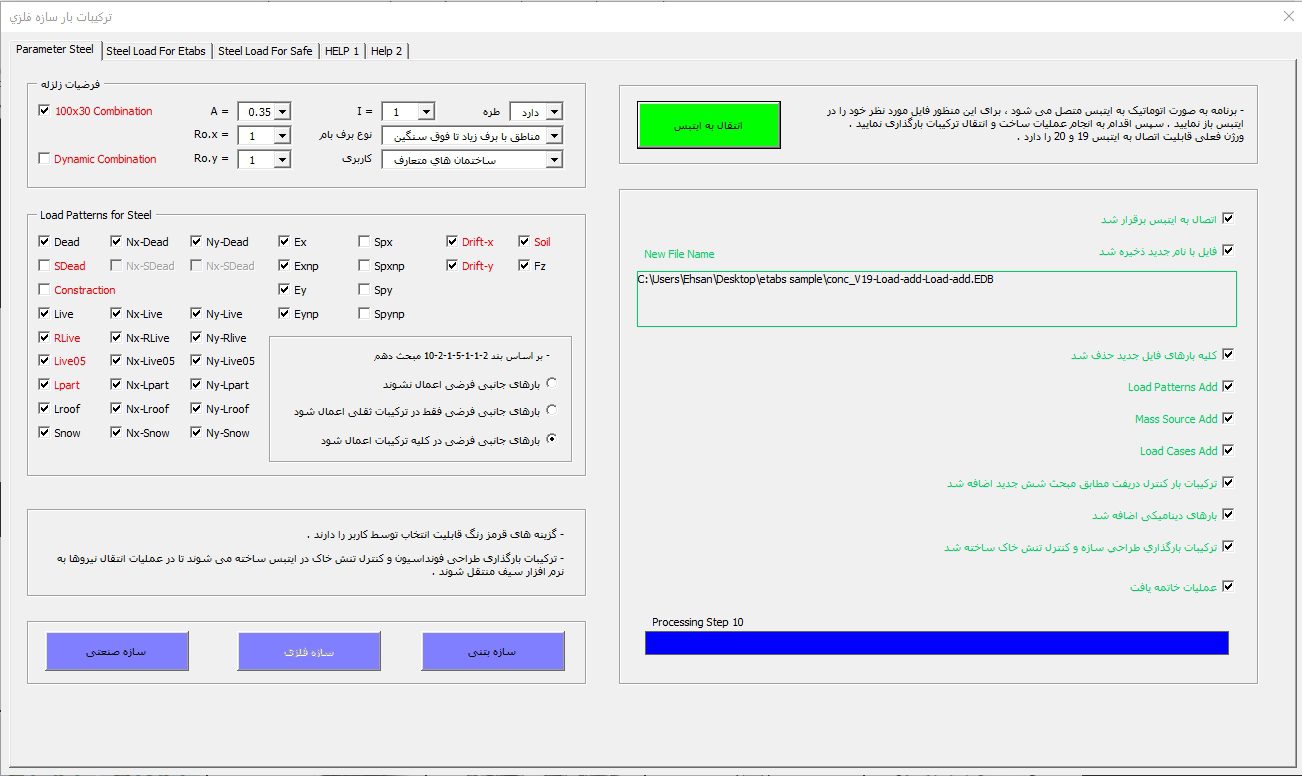This screenshot has width=1302, height=776.
Task: Toggle the Ny-Snow checkbox
Action: point(195,433)
